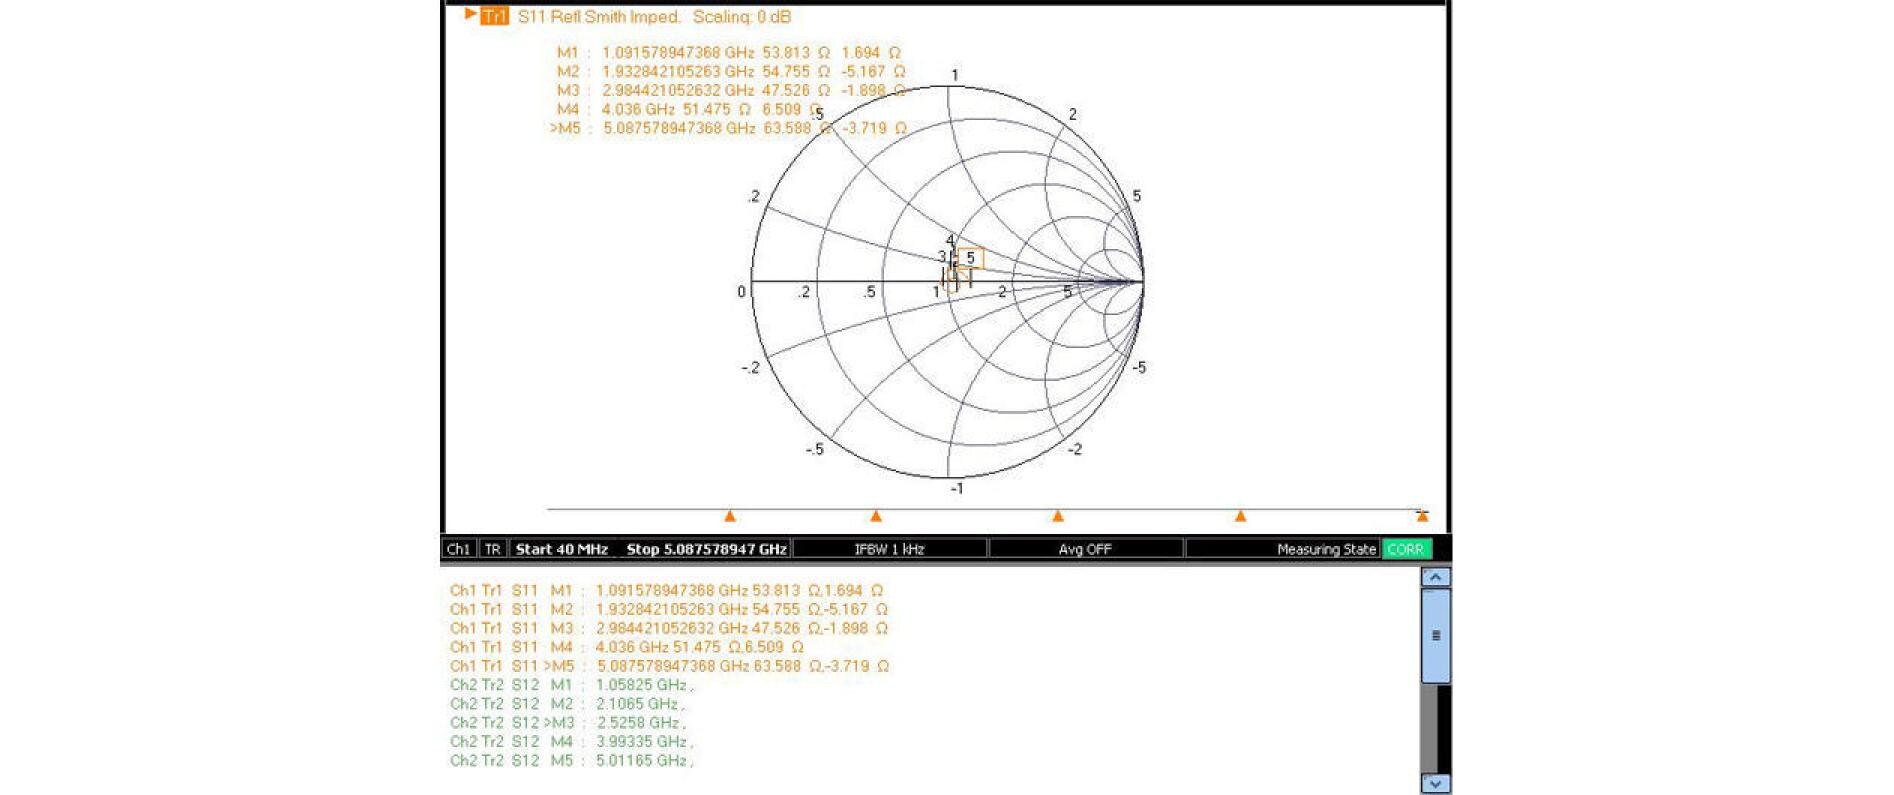Pick the M4 triangle on the frequency axis
Viewport: 1894px width, 795px height.
click(x=1241, y=516)
